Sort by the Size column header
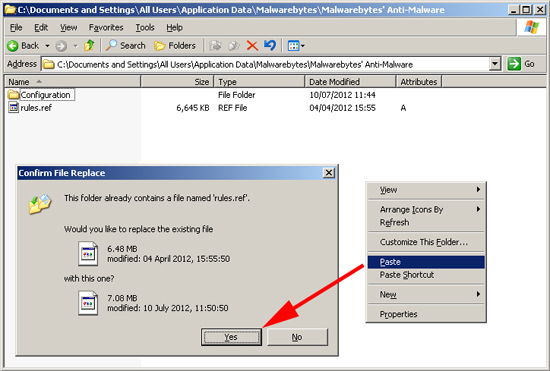Screen dimensions: 550x371 point(177,82)
